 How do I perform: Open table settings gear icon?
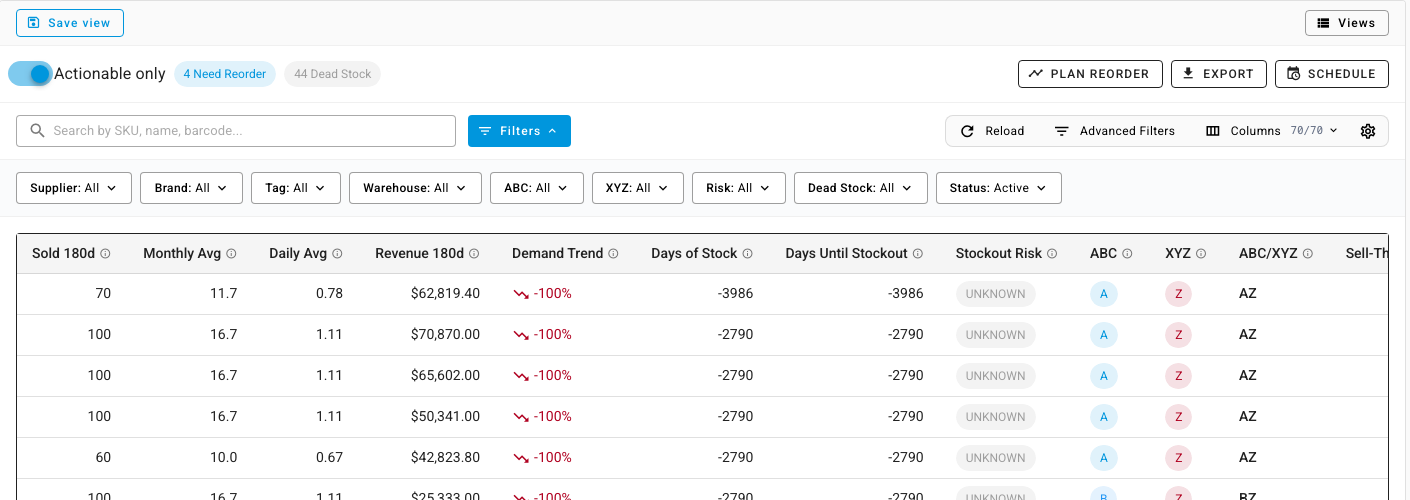pos(1368,131)
